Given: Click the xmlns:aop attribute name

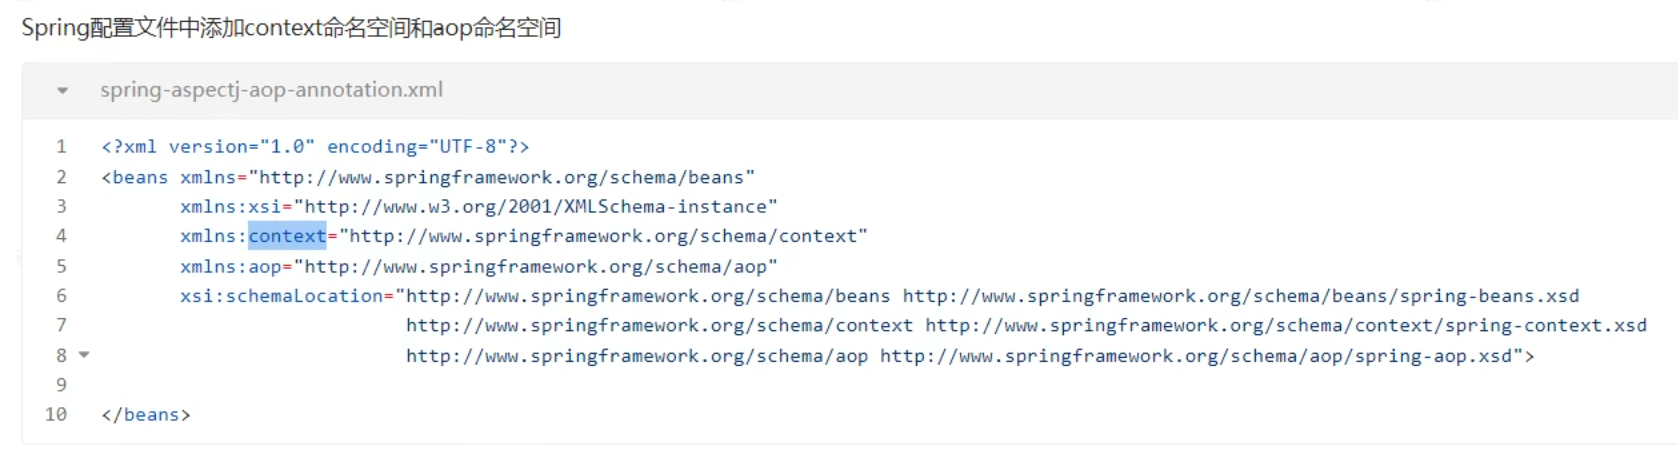Looking at the screenshot, I should [230, 267].
